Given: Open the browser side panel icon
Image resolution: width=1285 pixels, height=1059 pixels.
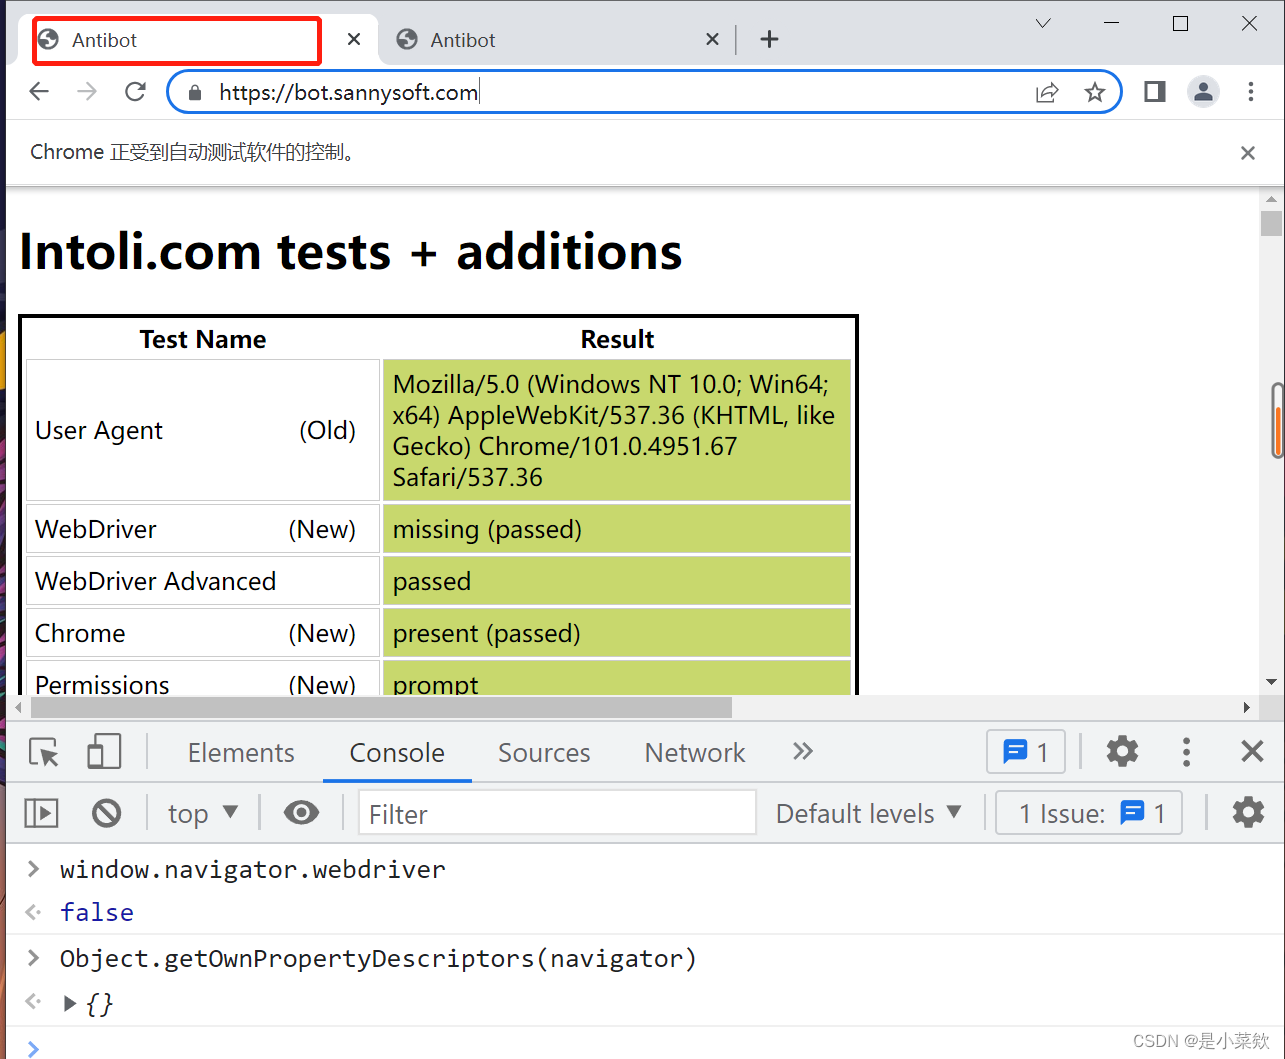Looking at the screenshot, I should pyautogui.click(x=1155, y=92).
